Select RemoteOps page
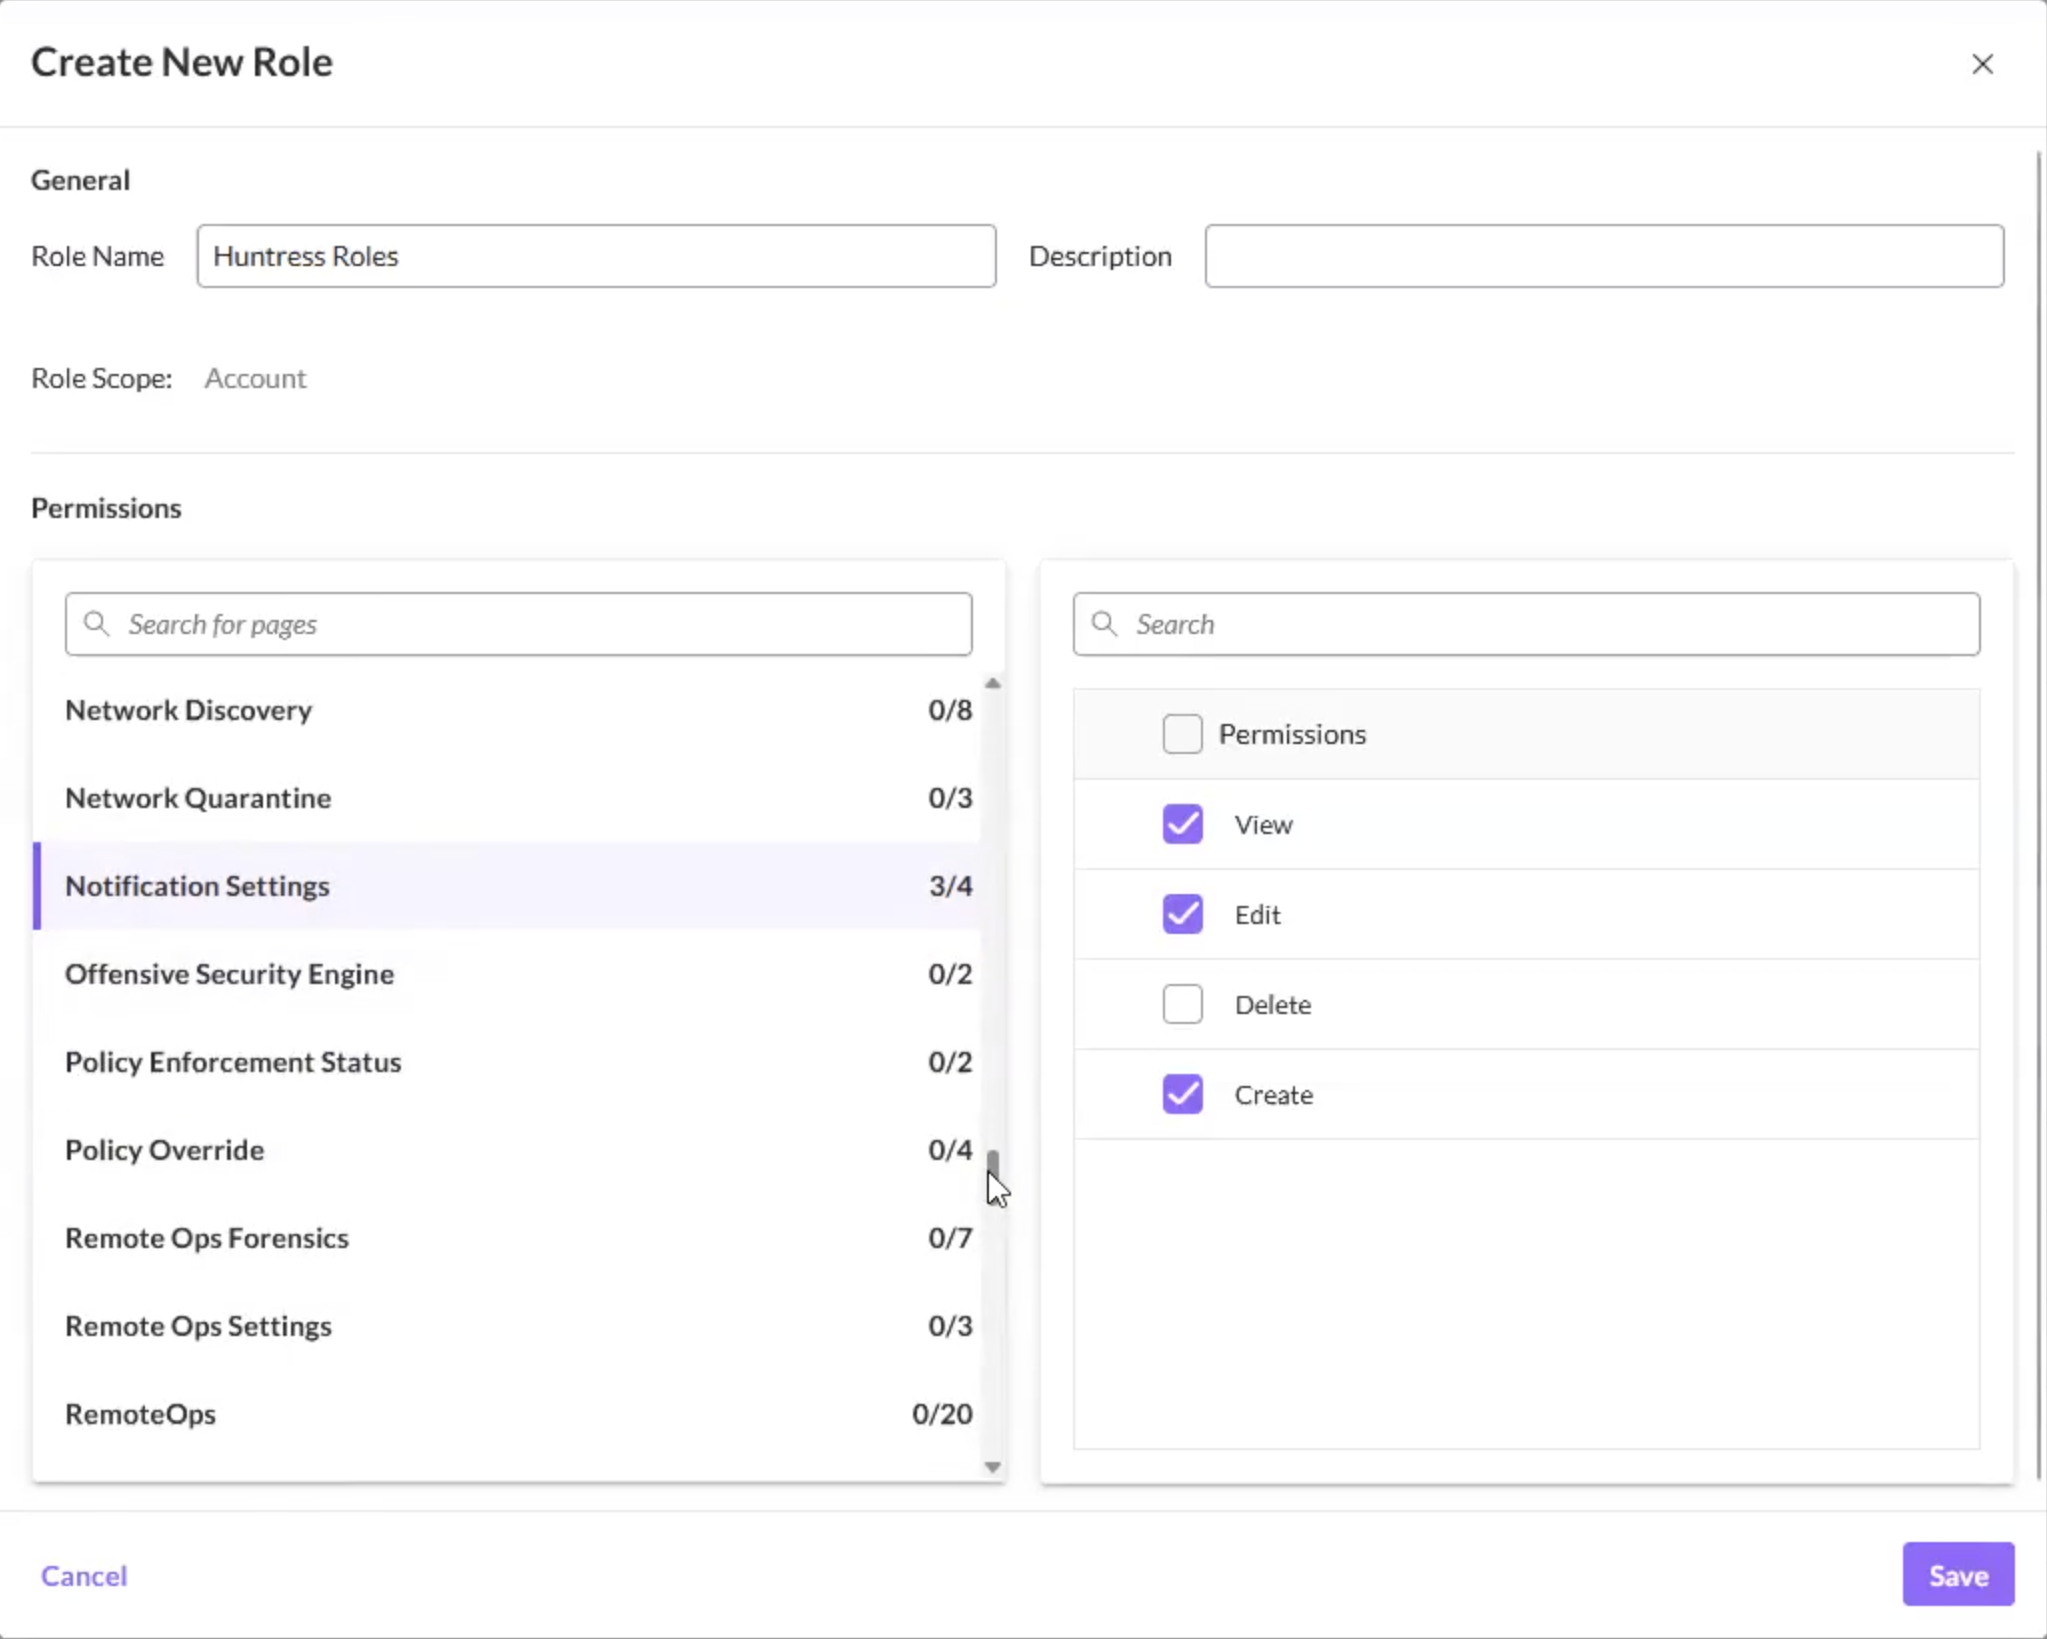This screenshot has height=1639, width=2047. point(507,1414)
